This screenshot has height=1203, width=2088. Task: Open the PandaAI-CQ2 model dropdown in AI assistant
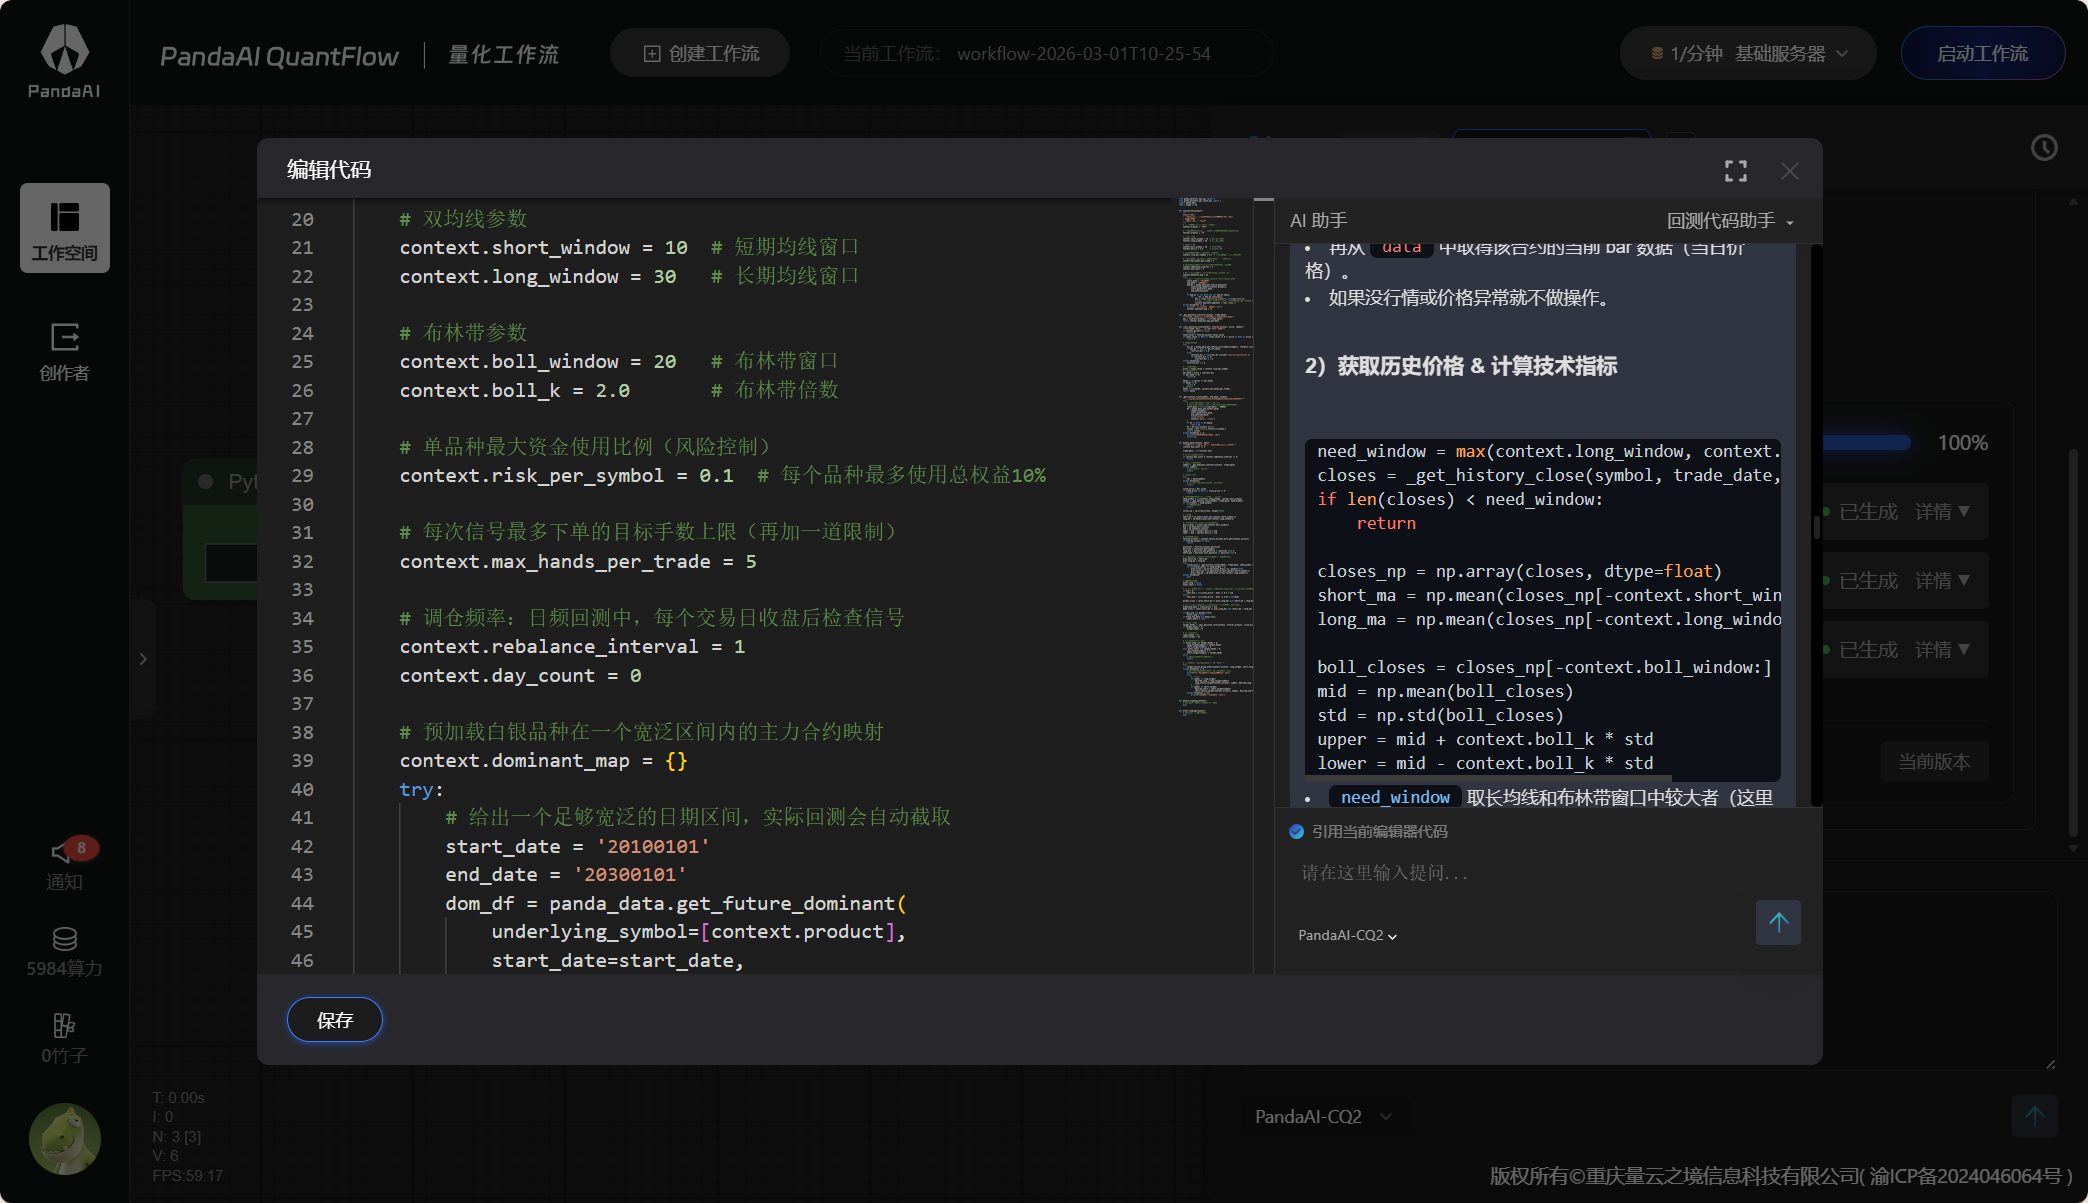1347,935
